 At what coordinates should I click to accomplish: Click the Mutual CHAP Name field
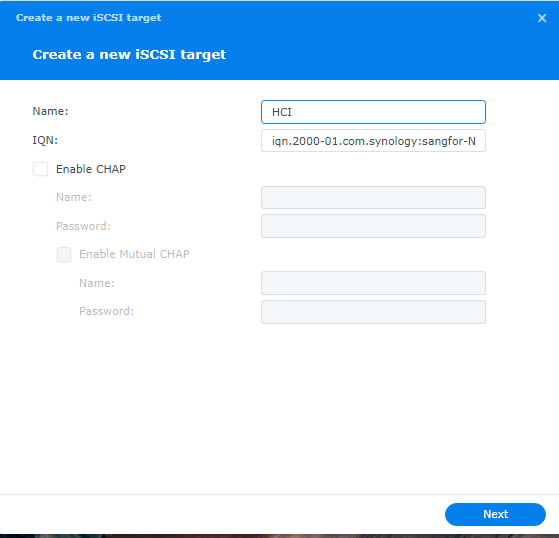(x=373, y=283)
